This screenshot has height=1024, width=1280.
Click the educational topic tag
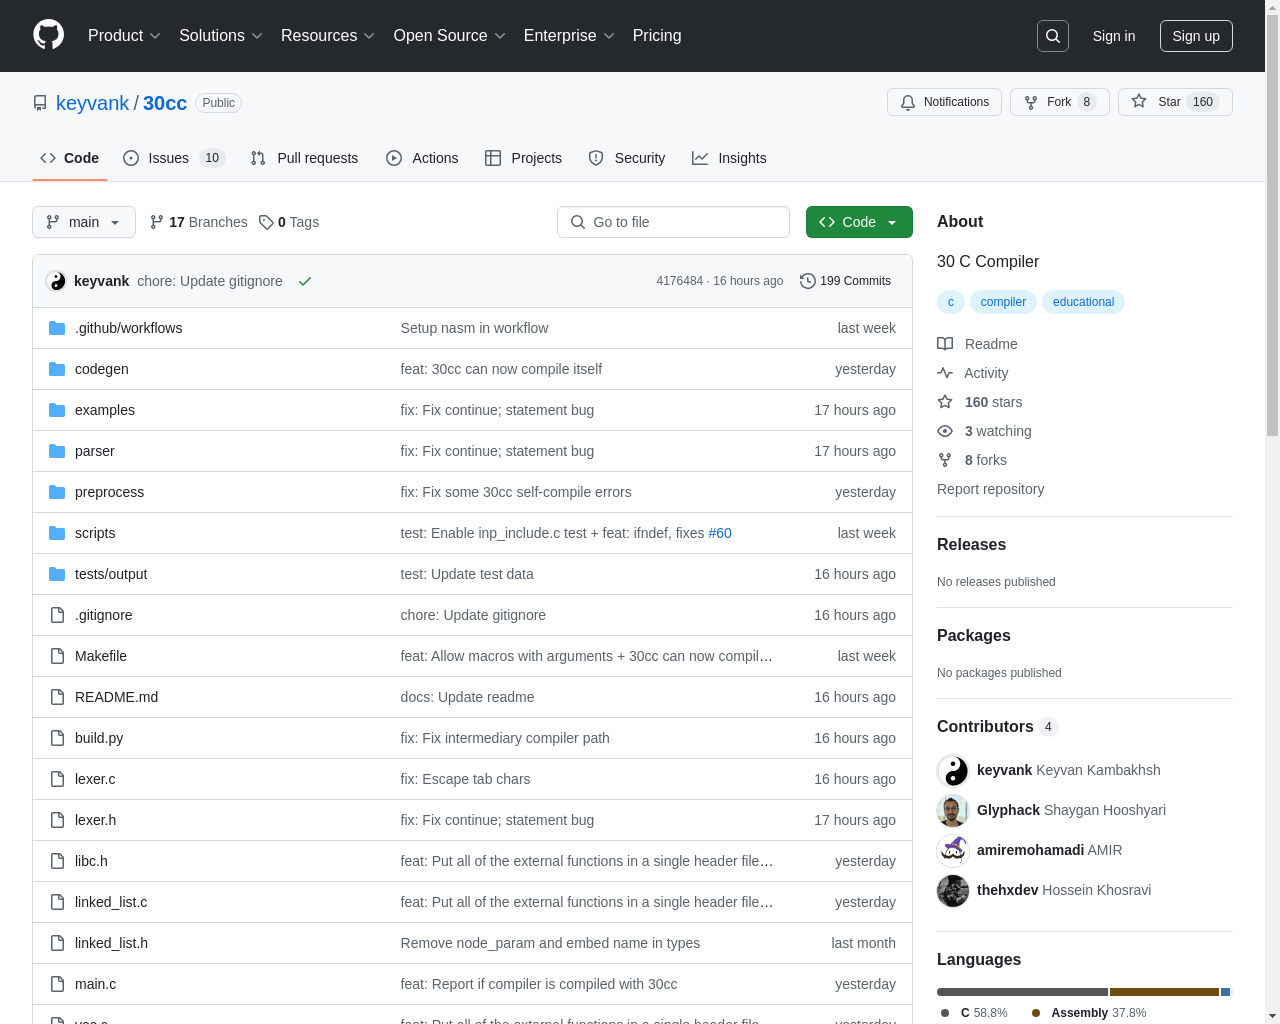(x=1083, y=302)
